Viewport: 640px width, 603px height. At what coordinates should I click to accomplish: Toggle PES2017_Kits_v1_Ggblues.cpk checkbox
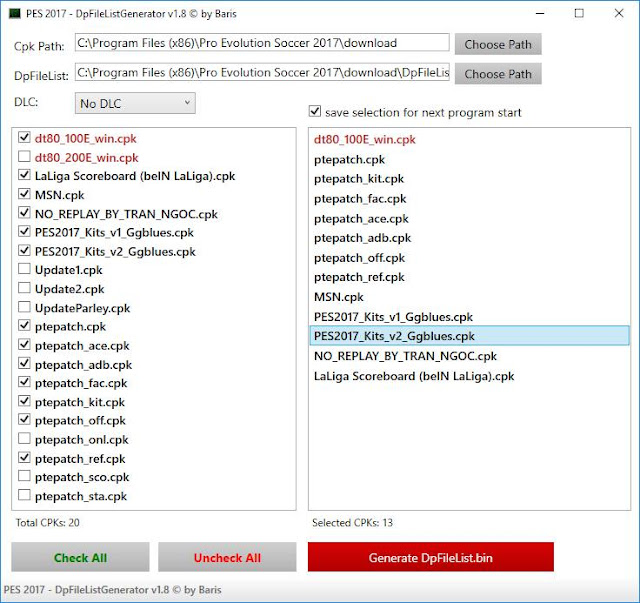24,231
